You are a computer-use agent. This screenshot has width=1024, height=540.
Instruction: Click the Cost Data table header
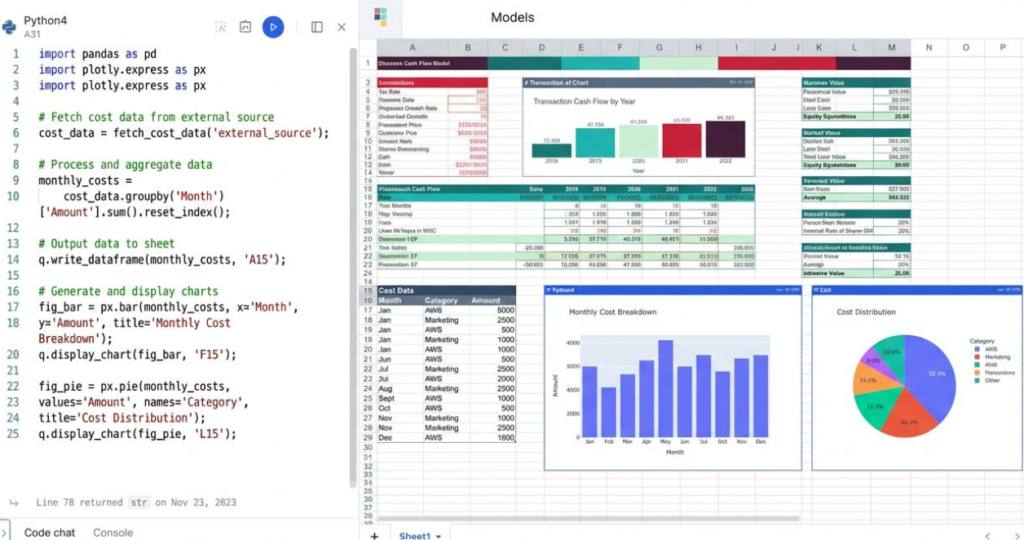[x=447, y=291]
